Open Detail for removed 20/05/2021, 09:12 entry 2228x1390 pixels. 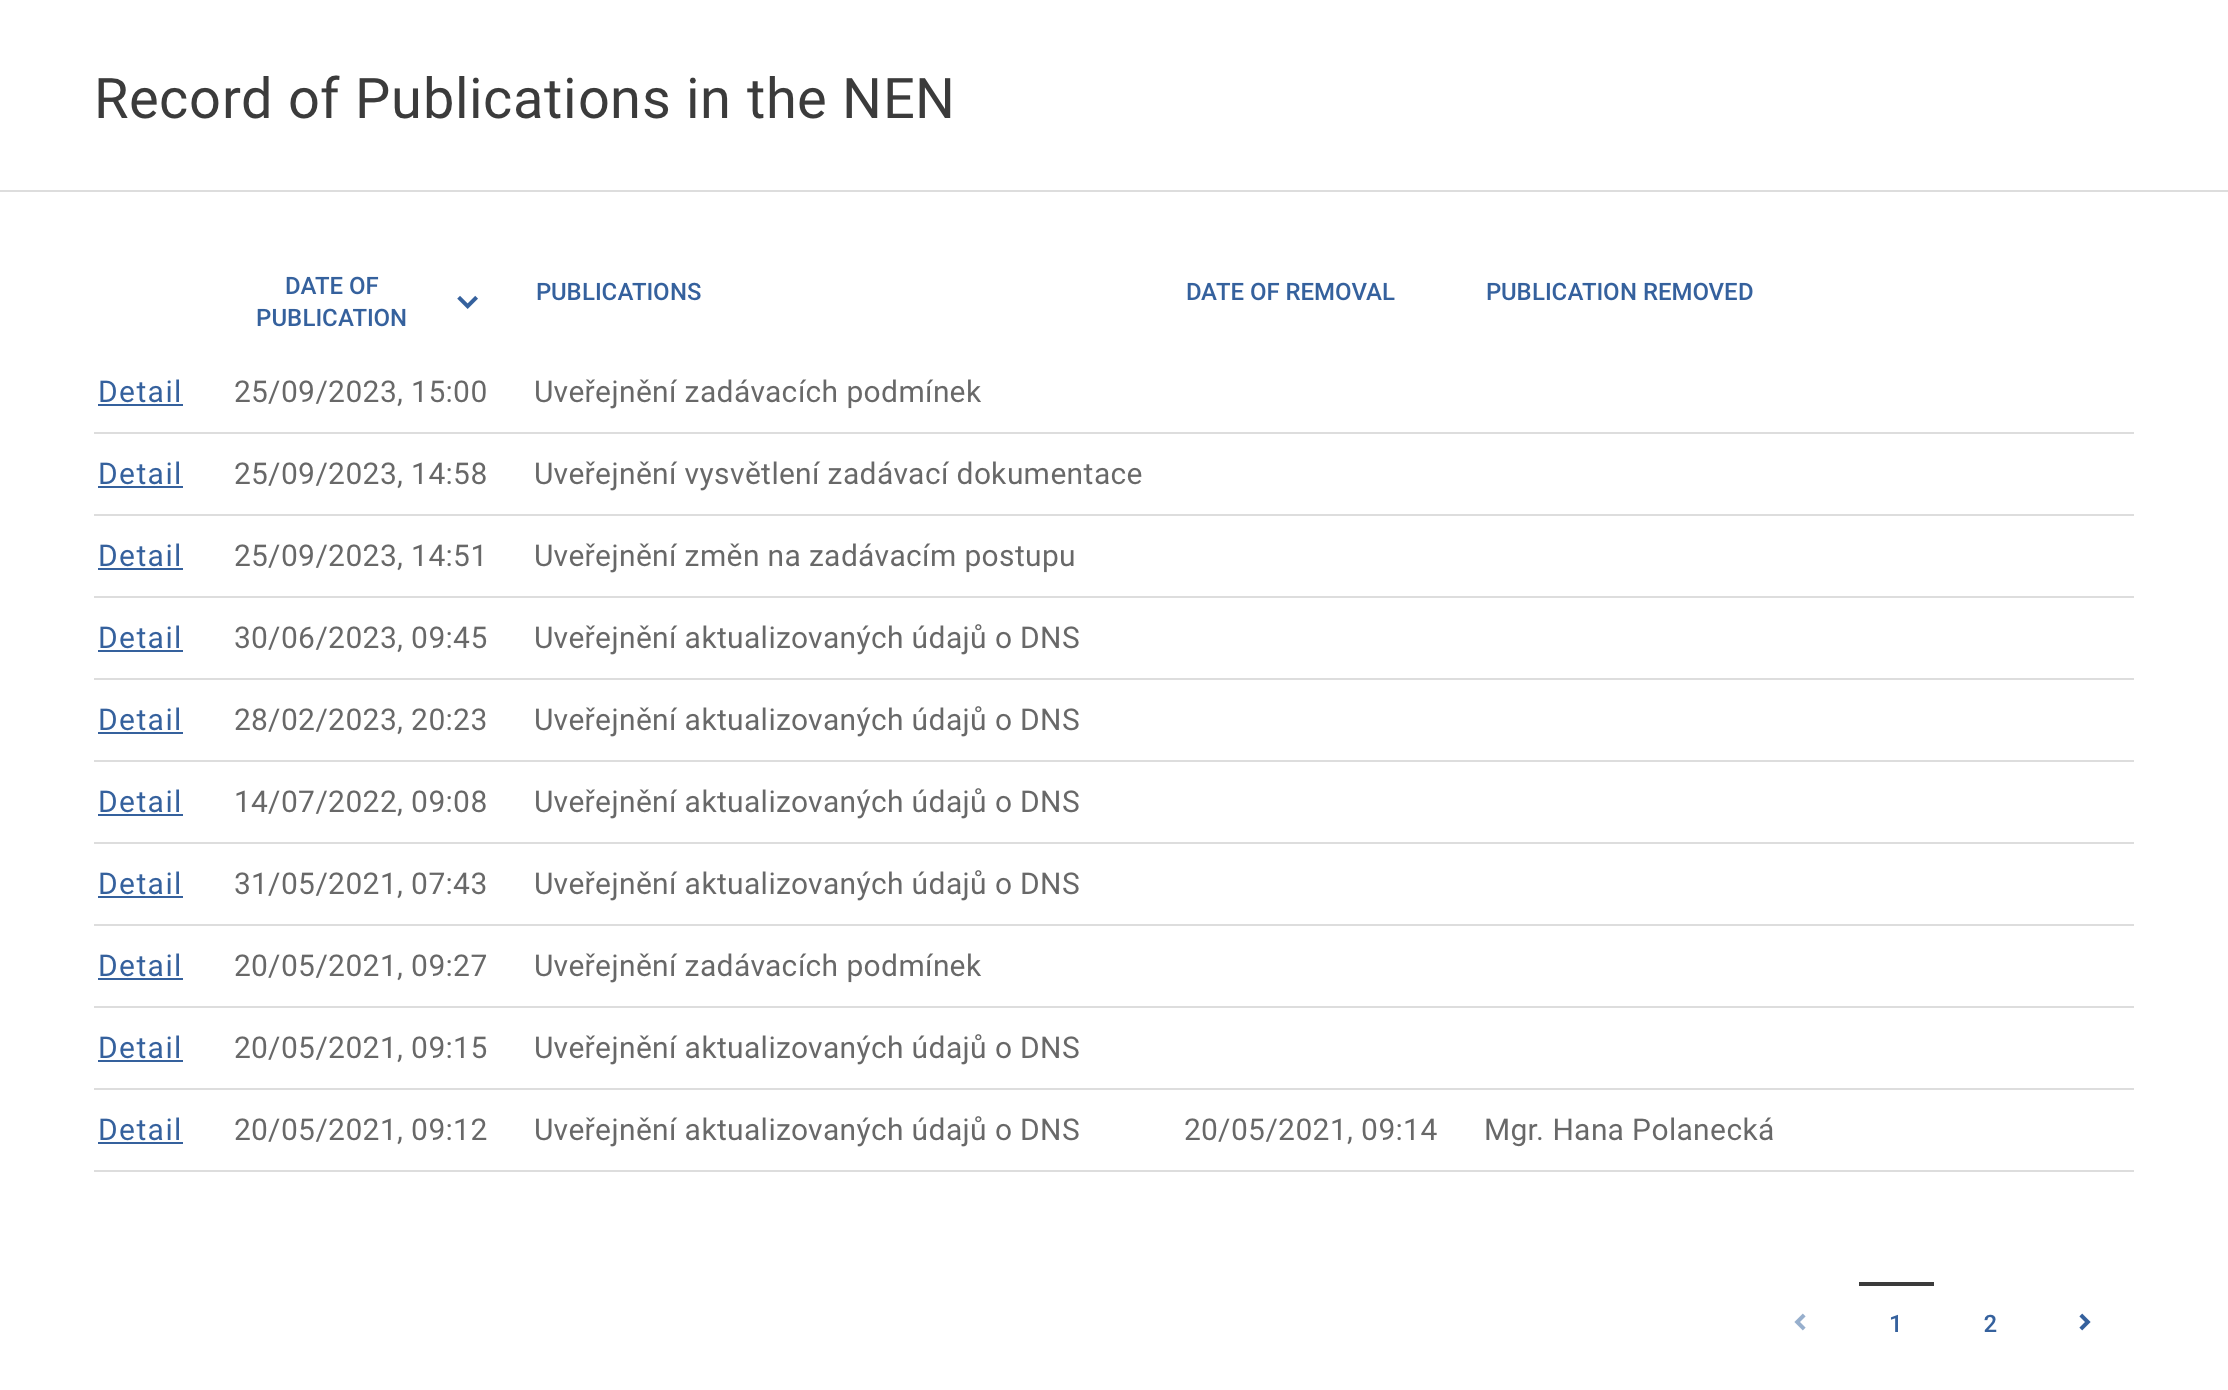[x=140, y=1130]
